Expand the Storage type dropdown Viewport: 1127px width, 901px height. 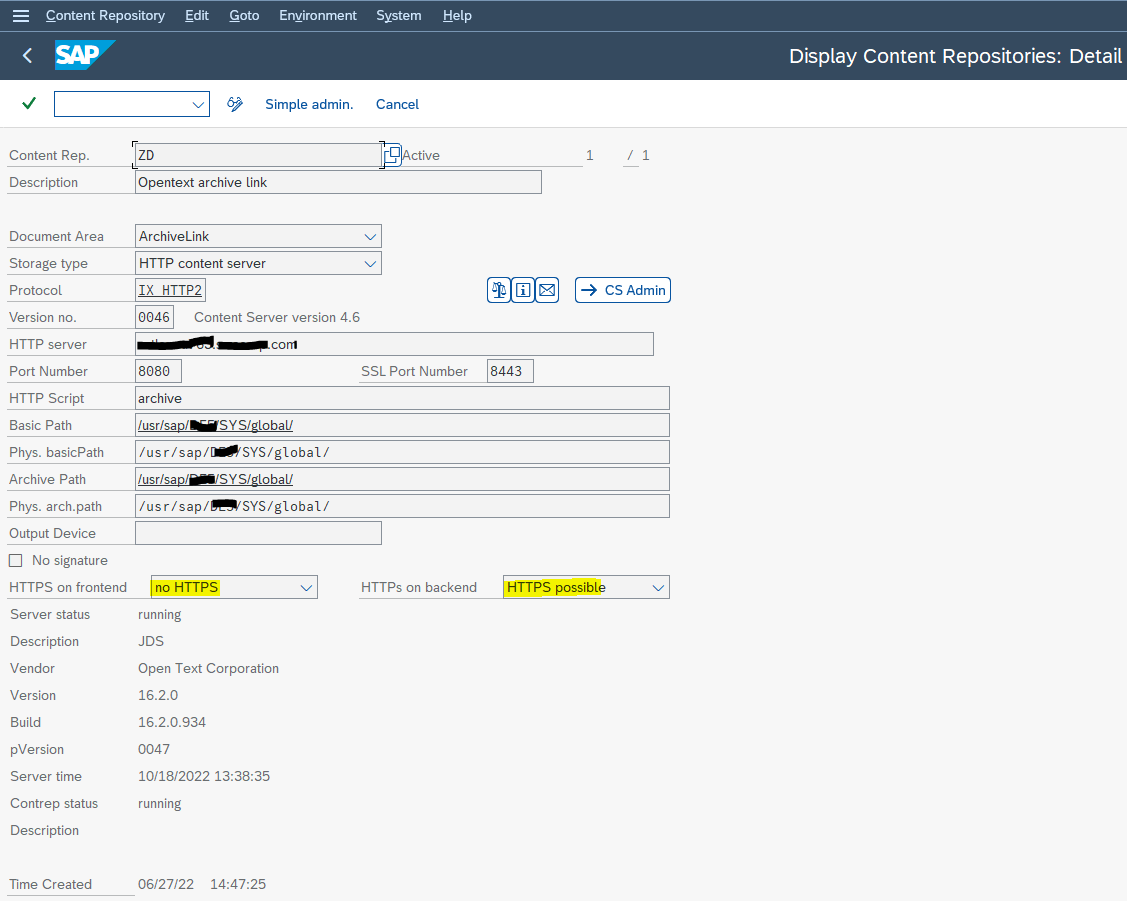click(370, 264)
